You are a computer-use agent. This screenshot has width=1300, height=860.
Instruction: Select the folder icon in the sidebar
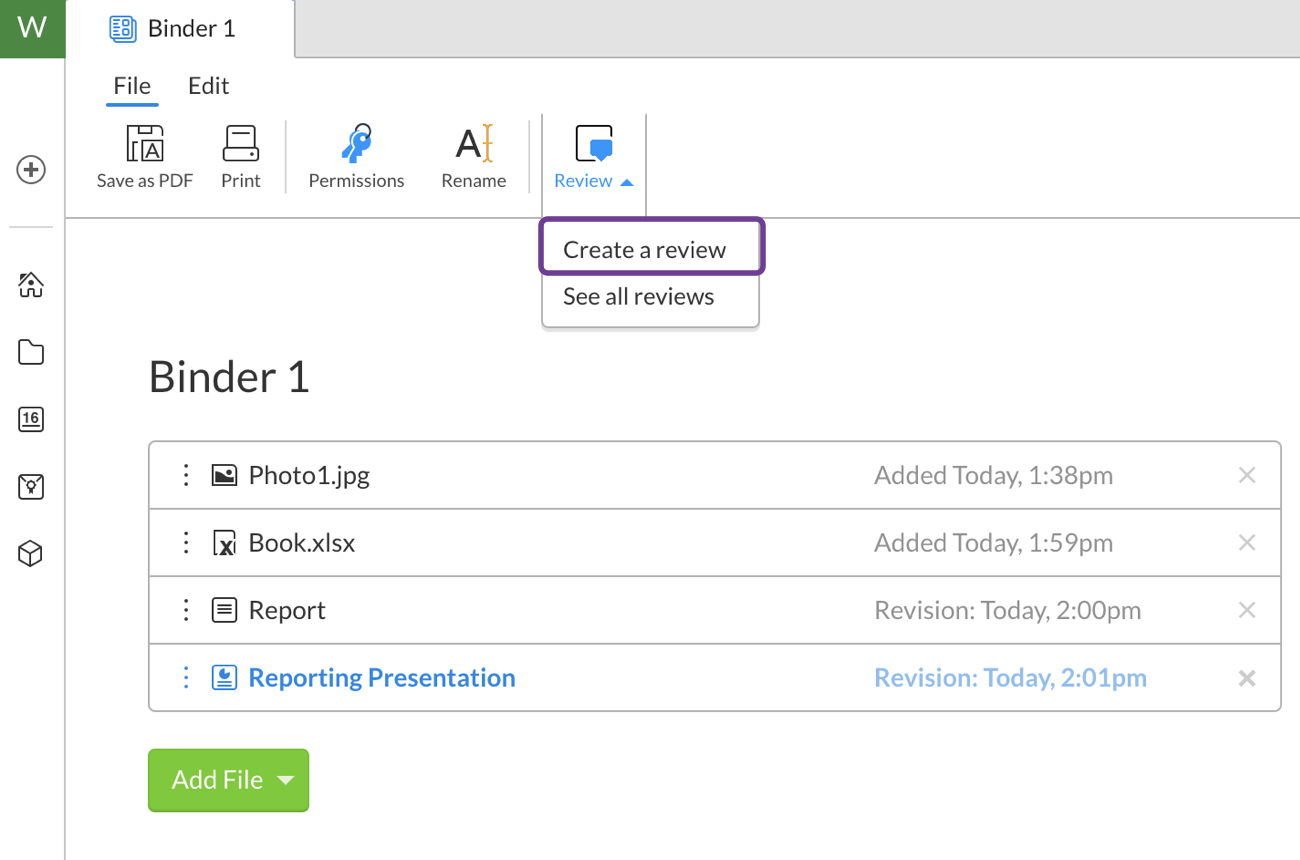tap(31, 353)
